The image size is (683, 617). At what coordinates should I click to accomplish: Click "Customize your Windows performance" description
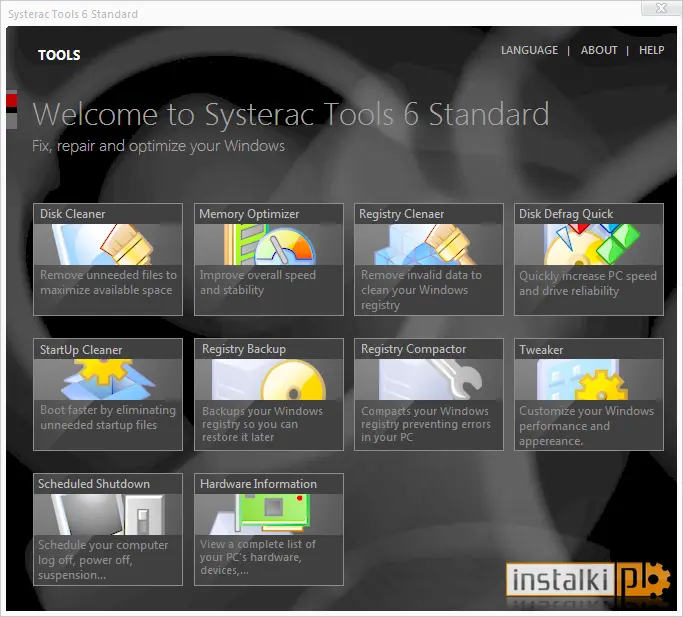coord(586,426)
